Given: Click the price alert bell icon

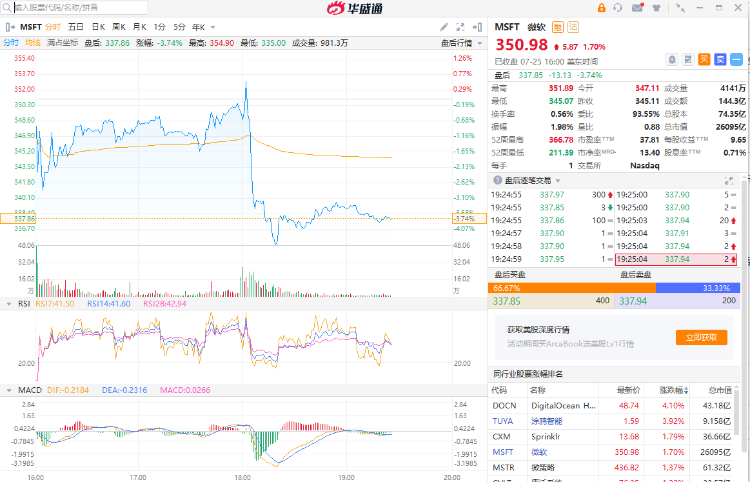Looking at the screenshot, I should tap(673, 59).
